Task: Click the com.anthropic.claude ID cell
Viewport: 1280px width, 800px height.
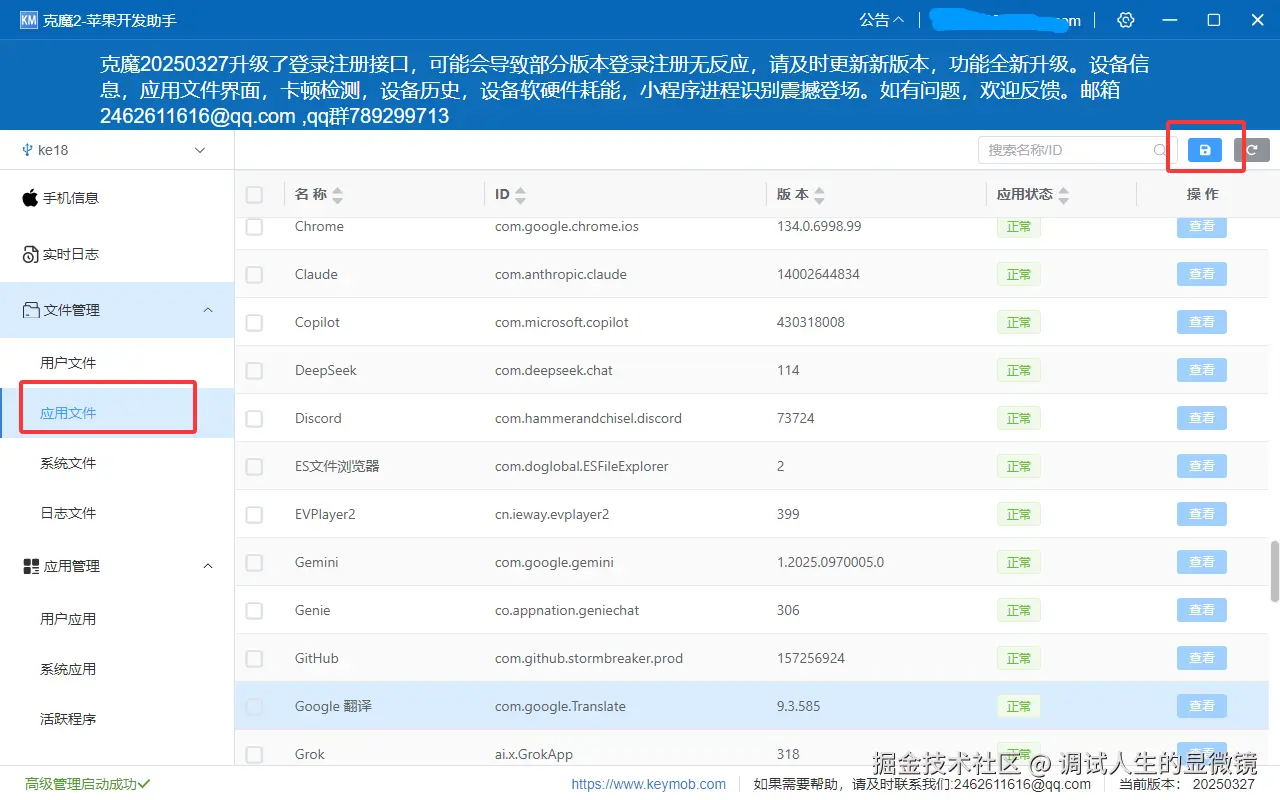Action: (560, 274)
